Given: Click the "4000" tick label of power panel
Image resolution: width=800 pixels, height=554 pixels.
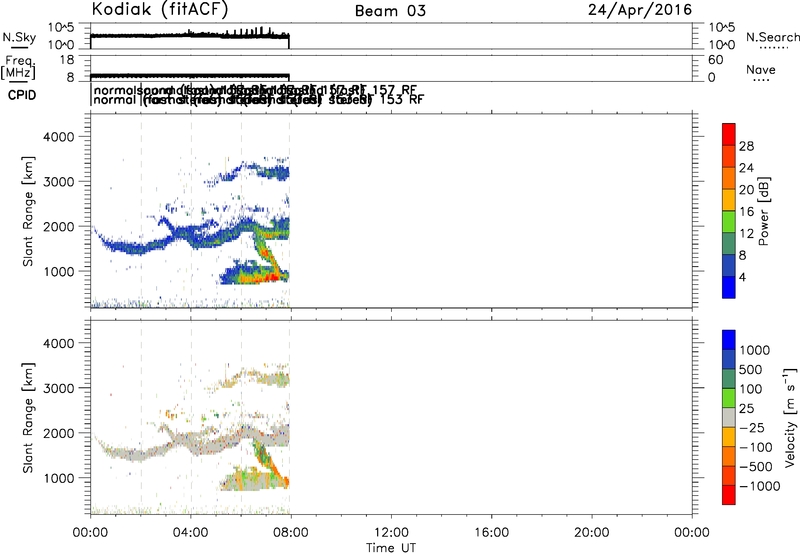Looking at the screenshot, I should (x=58, y=137).
